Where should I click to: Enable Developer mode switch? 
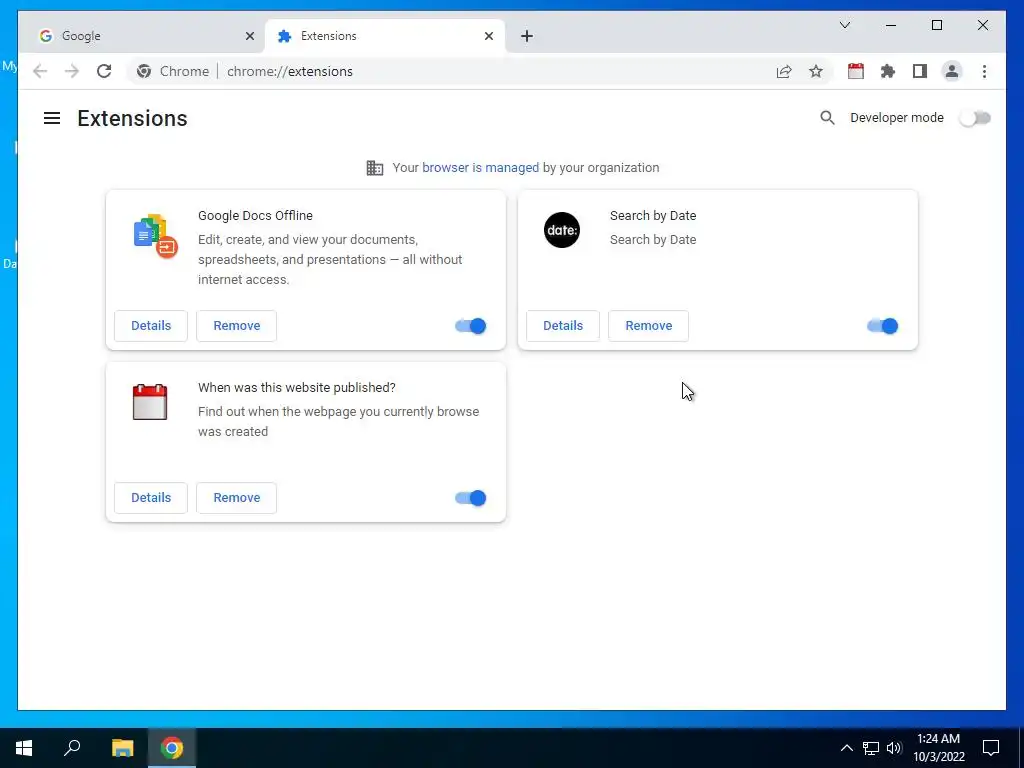coord(975,118)
